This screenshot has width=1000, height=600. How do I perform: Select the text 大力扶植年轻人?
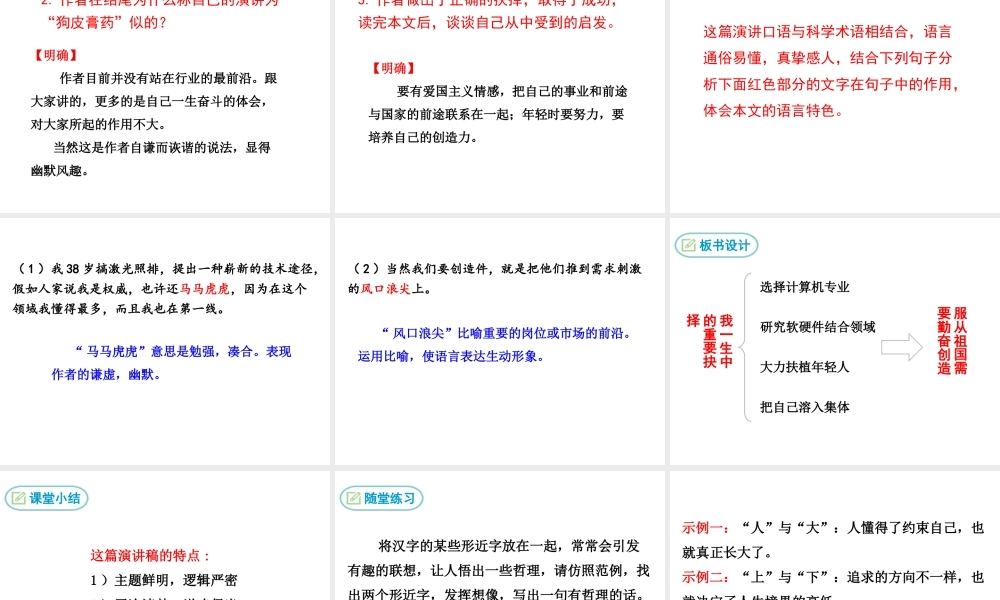pyautogui.click(x=805, y=367)
